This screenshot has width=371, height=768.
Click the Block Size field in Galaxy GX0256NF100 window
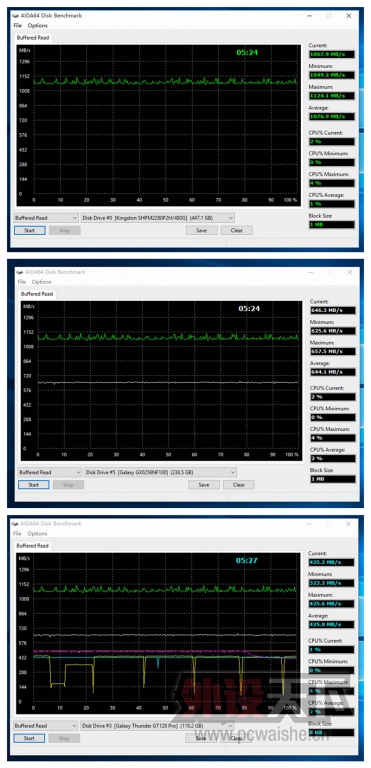pos(333,479)
